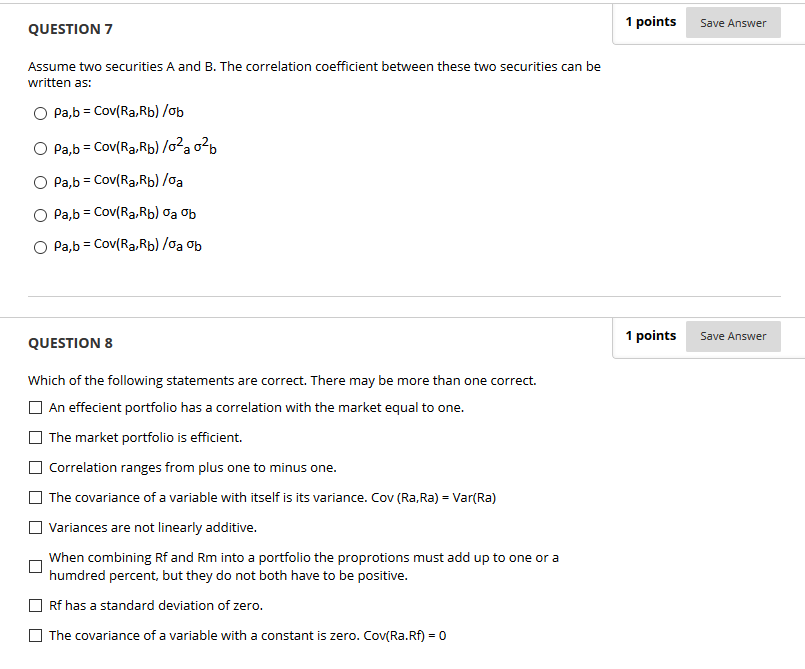This screenshot has width=805, height=669.
Task: Check the Cov(Ra.Rf) = 0 statement
Action: tap(35, 635)
